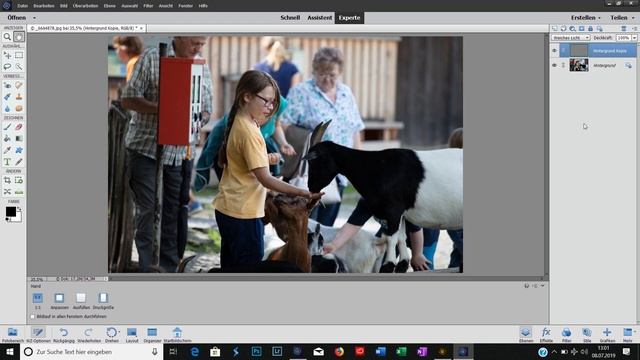
Task: Select the Clone Stamp tool
Action: click(19, 97)
